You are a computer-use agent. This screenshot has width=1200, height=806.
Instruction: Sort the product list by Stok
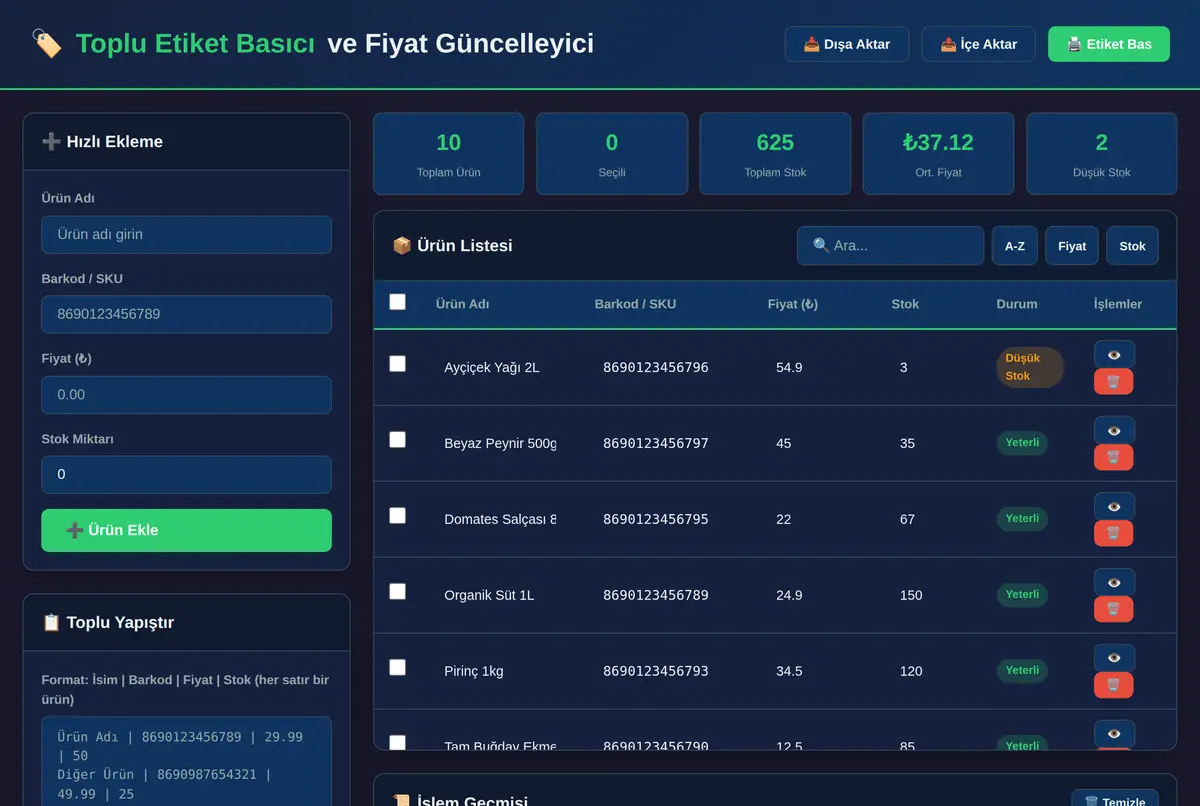1132,246
